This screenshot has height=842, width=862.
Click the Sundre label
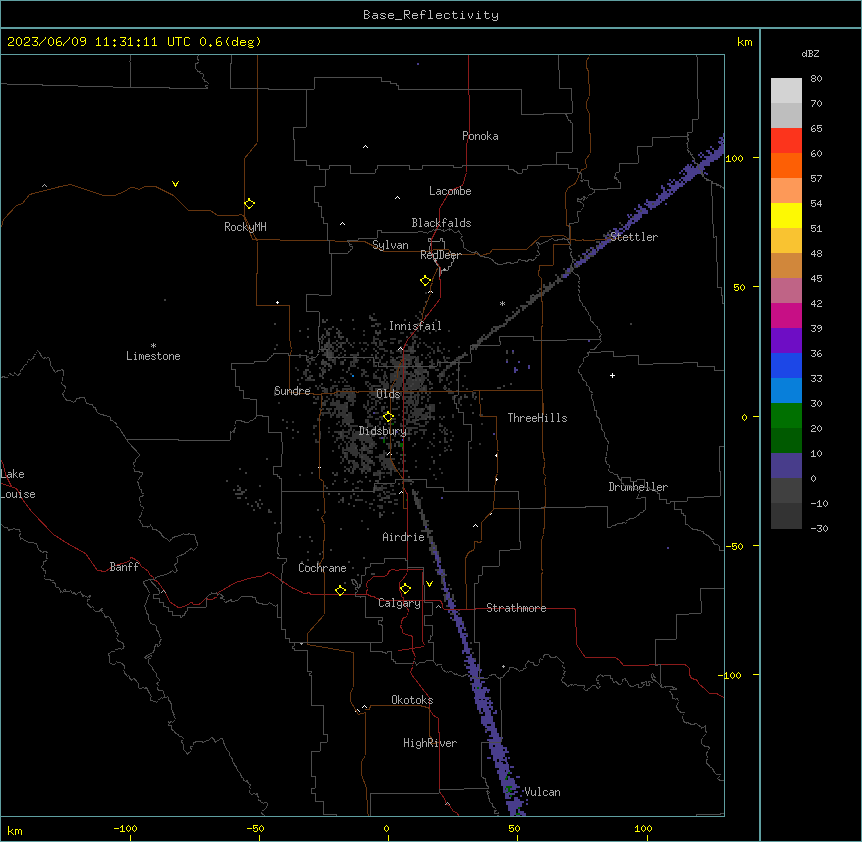[292, 391]
